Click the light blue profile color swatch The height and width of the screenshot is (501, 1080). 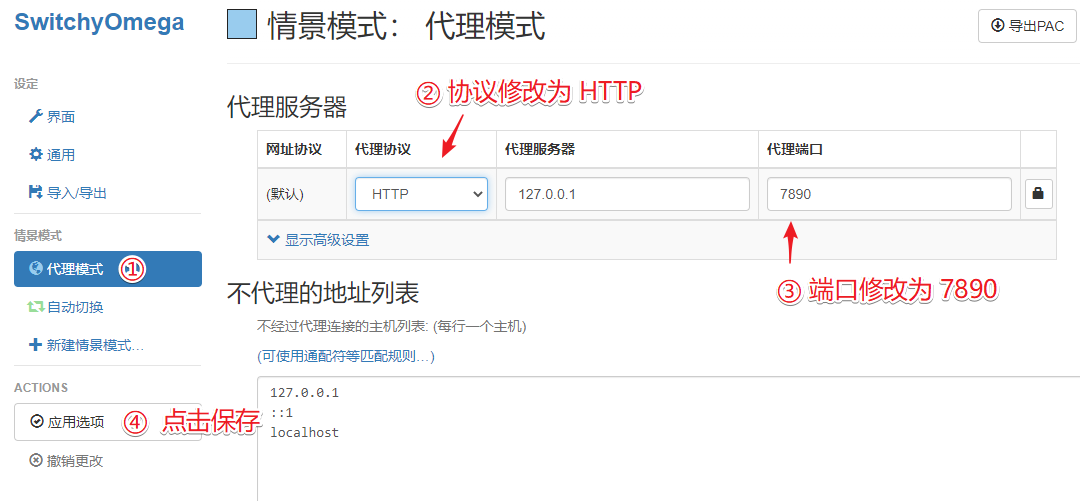pos(242,25)
